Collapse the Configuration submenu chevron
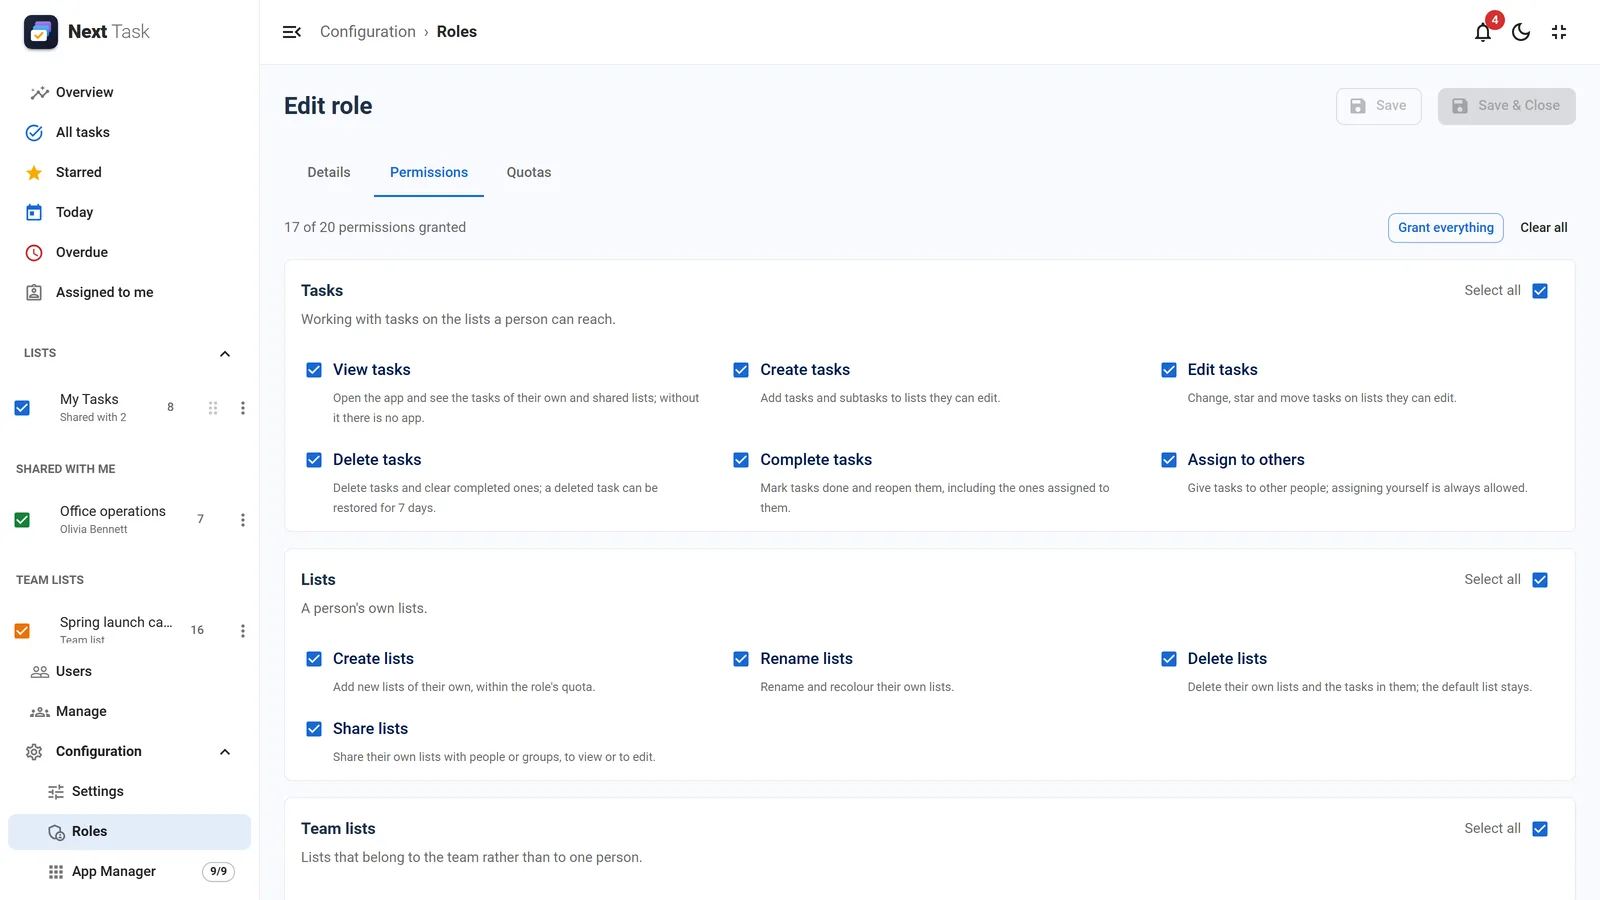The width and height of the screenshot is (1600, 900). tap(225, 752)
